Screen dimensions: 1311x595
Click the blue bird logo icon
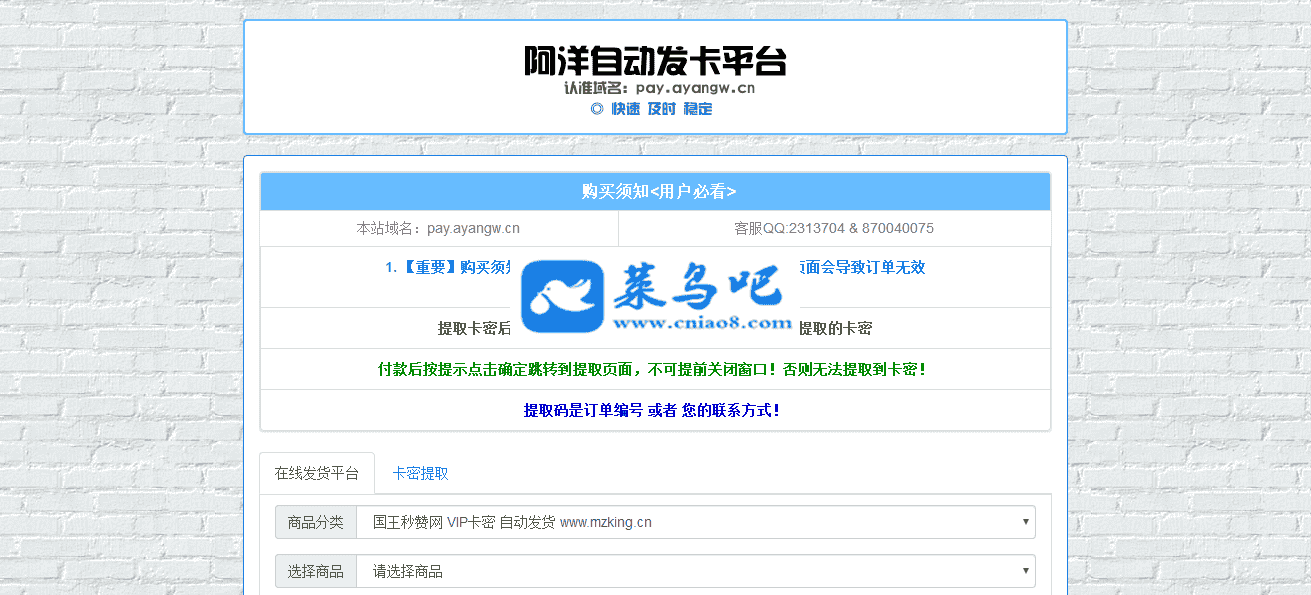562,296
